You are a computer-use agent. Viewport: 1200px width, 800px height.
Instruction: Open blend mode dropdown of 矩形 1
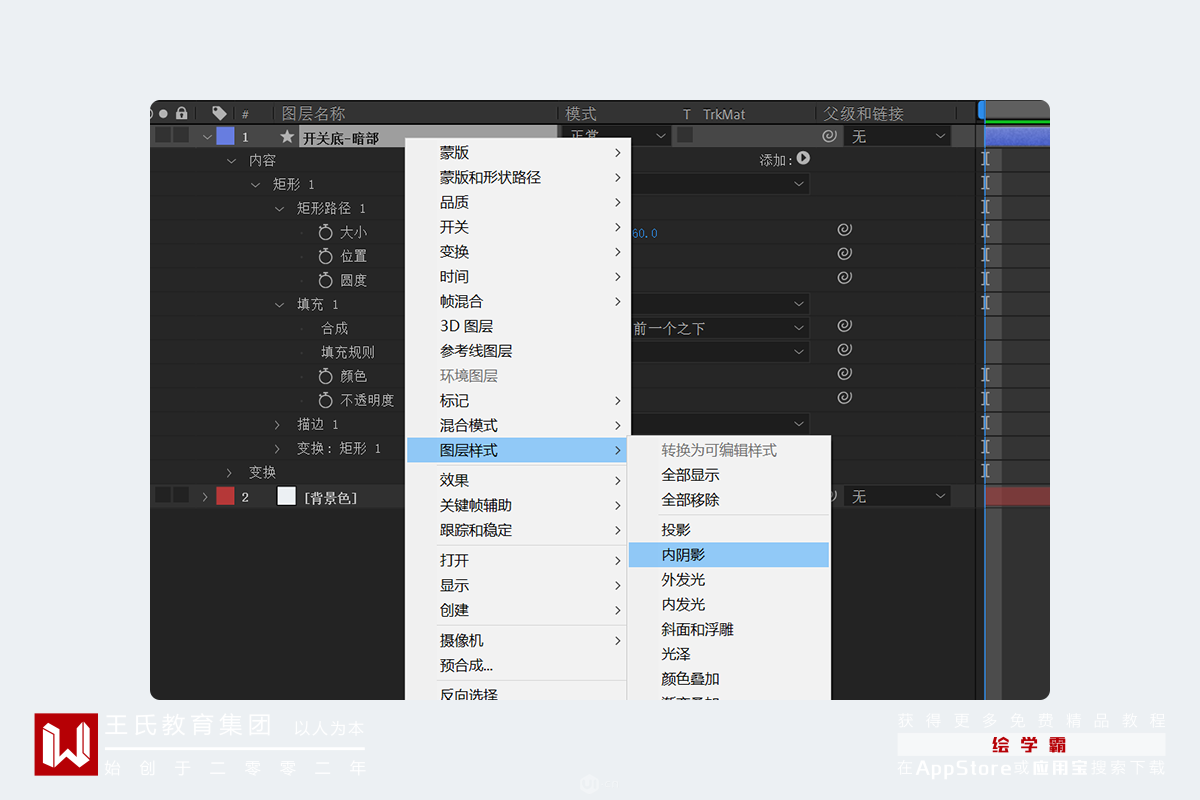coord(720,184)
